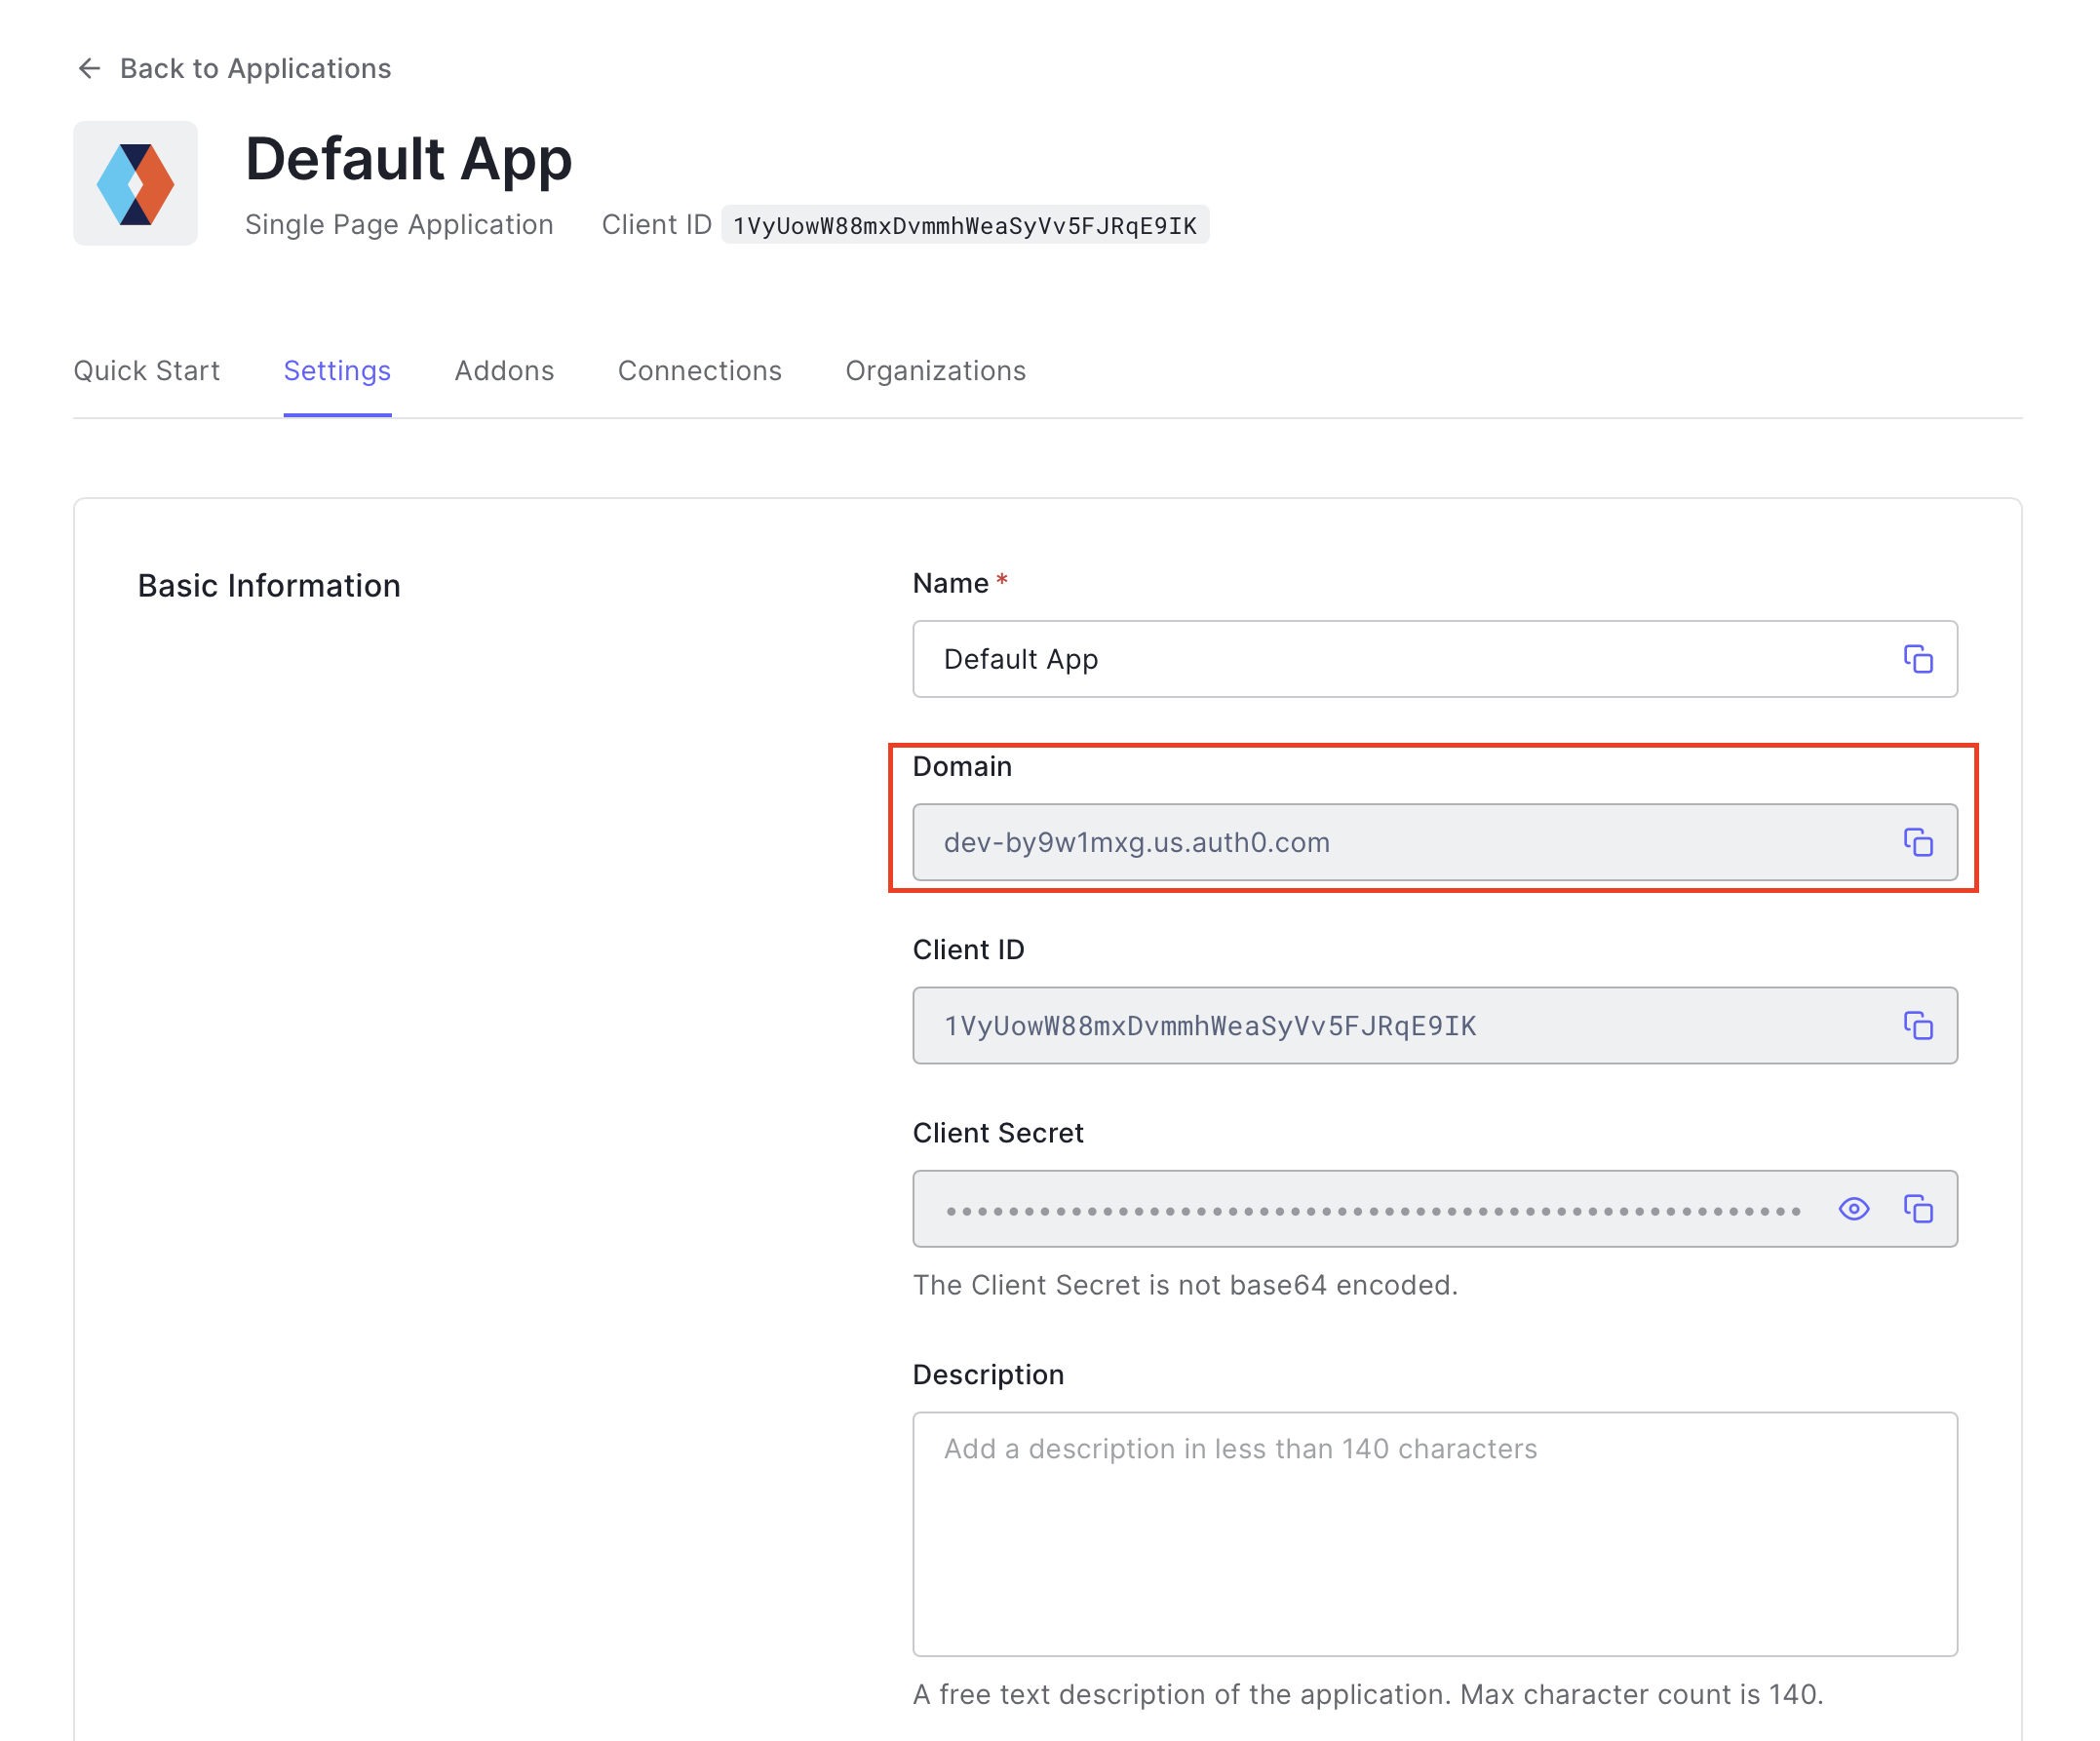Viewport: 2100px width, 1741px height.
Task: Click the Default App page title
Action: (x=408, y=159)
